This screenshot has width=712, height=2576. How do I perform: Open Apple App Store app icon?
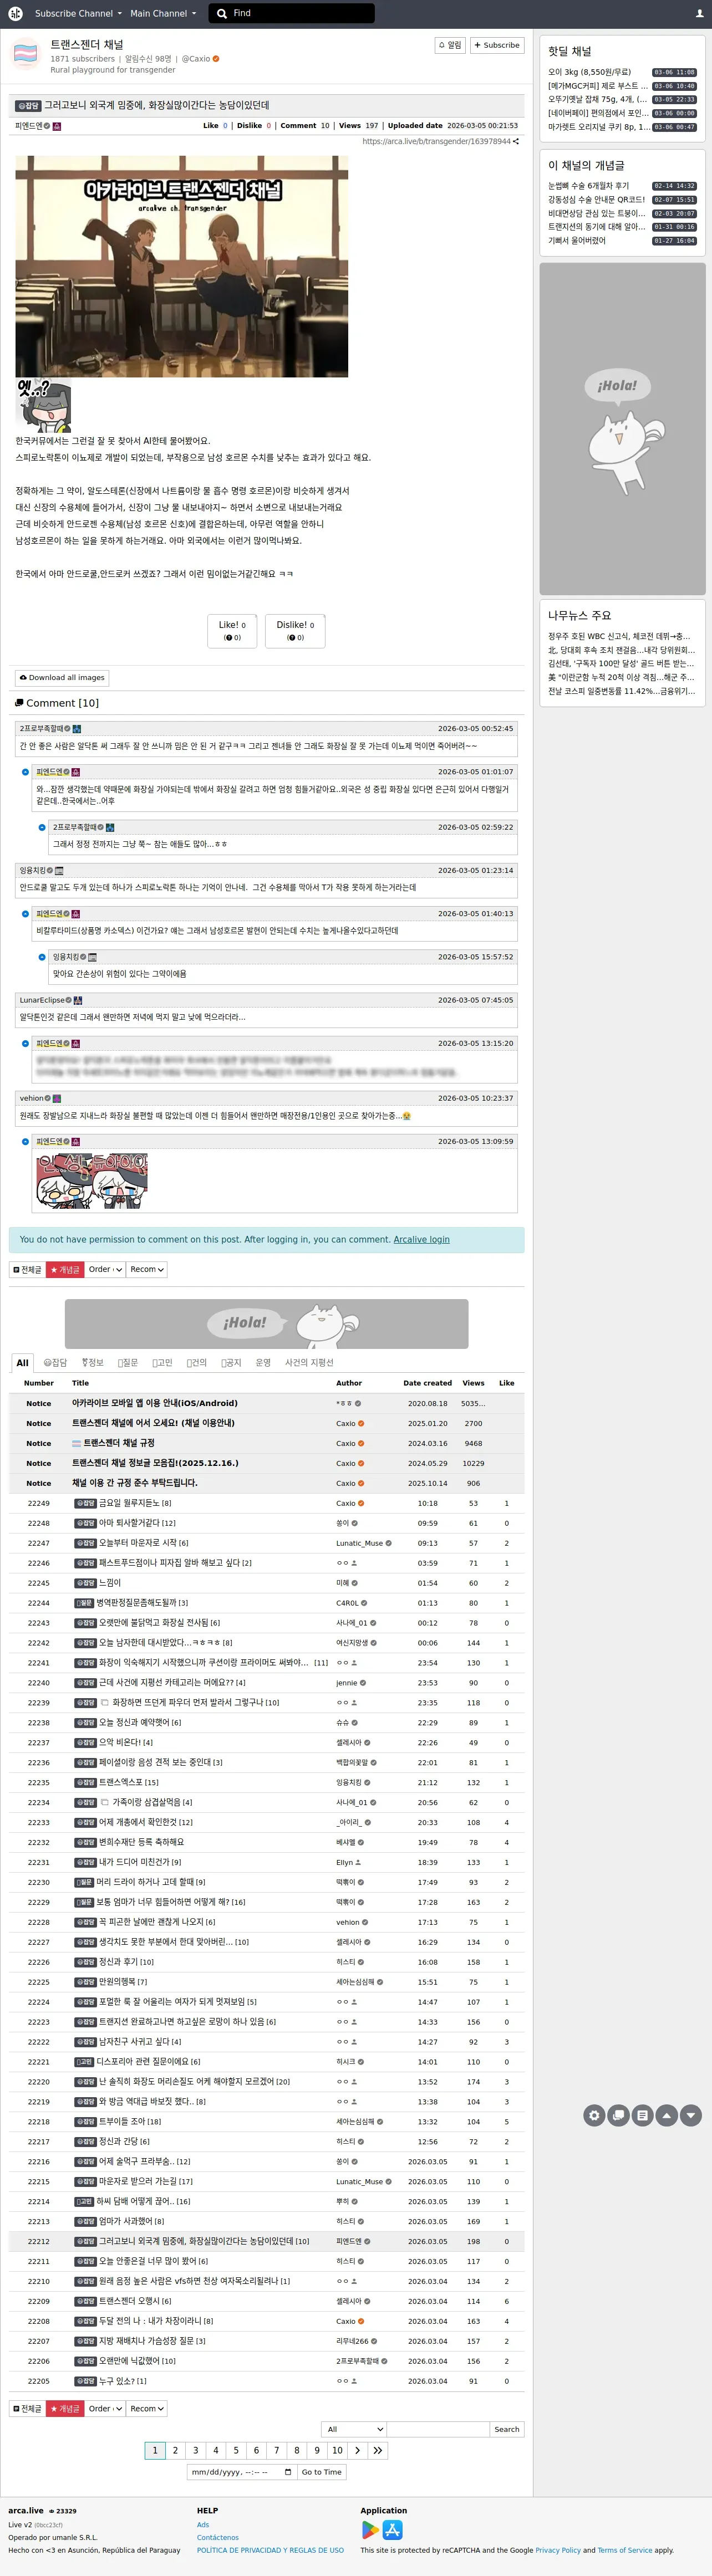393,2529
